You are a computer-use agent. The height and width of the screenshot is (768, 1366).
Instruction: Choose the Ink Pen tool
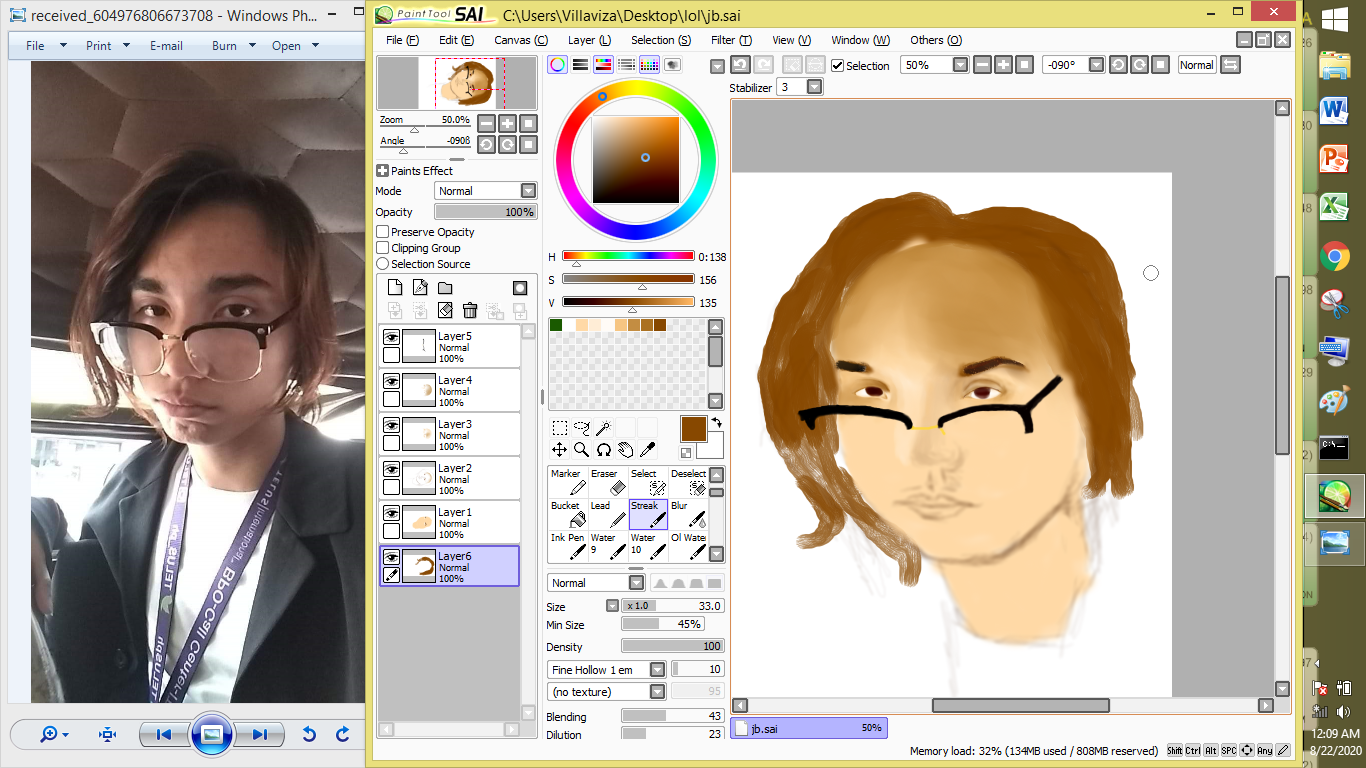(x=567, y=546)
